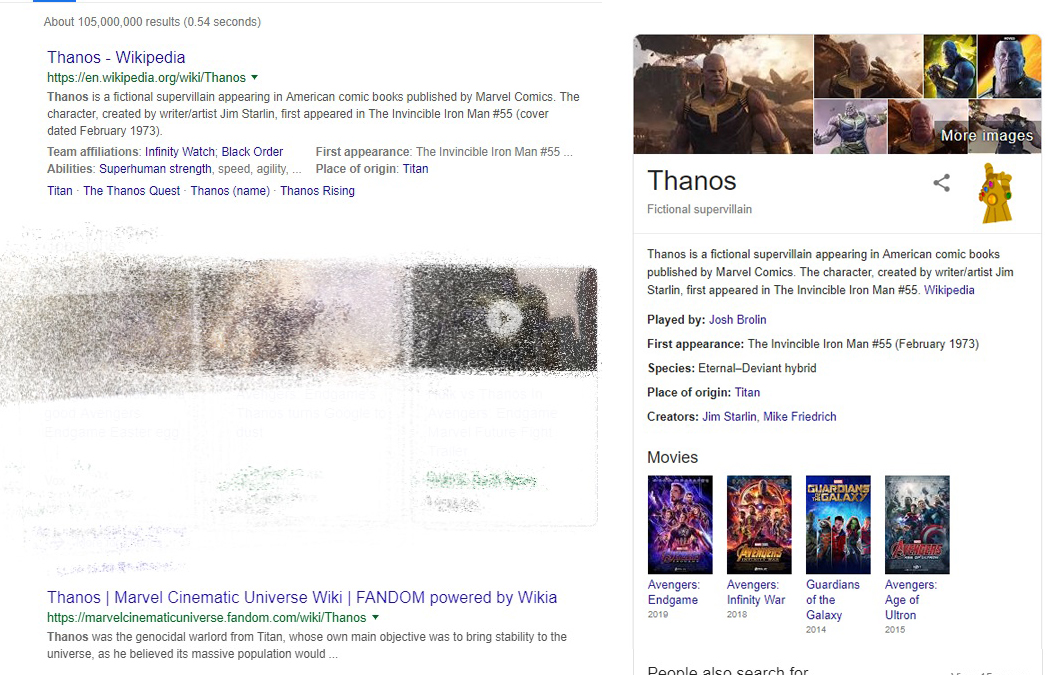Screen dimensions: 1050x675
Task: Open the Mike Friedrich creator link
Action: [799, 417]
